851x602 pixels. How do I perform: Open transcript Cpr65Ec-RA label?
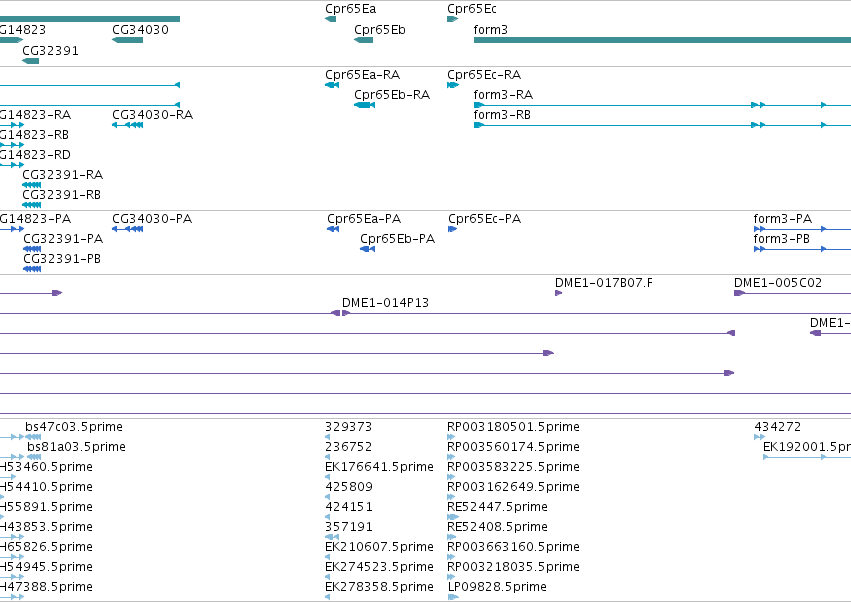tap(484, 75)
